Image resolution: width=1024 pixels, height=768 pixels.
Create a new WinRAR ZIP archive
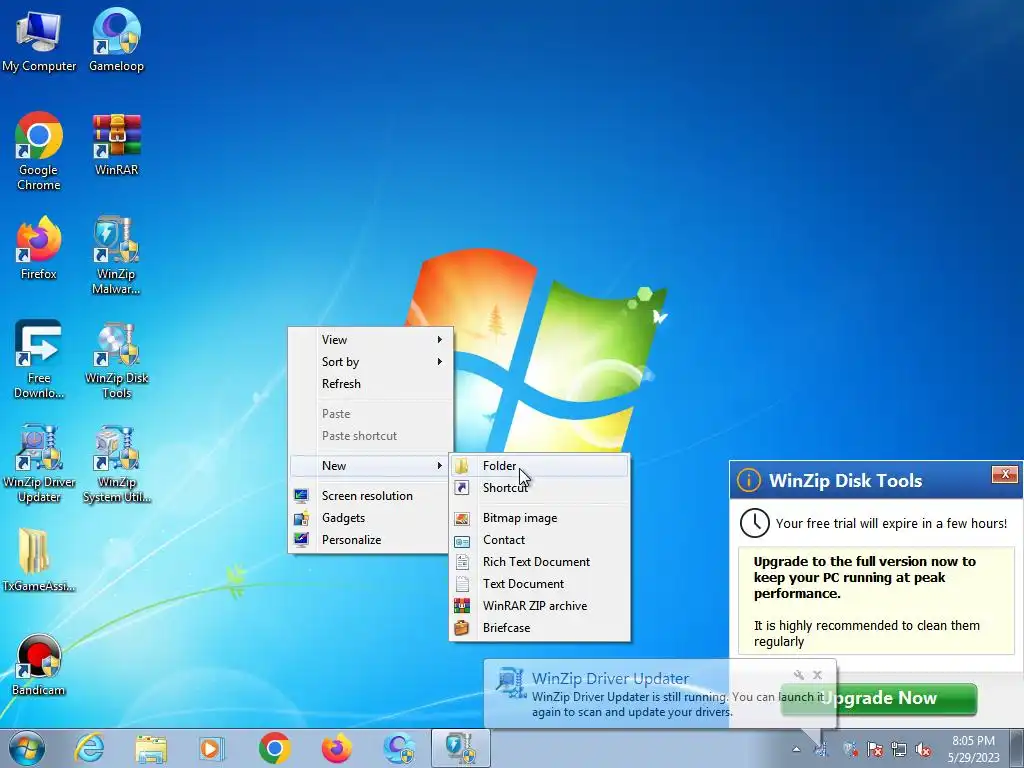click(x=540, y=606)
